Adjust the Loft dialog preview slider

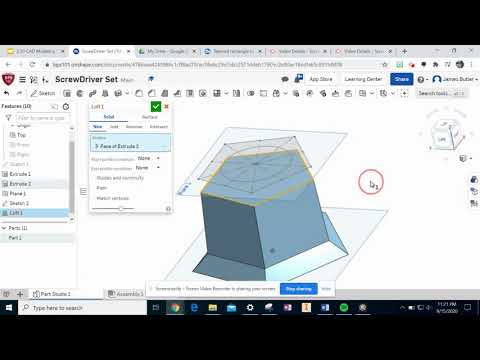click(x=121, y=209)
